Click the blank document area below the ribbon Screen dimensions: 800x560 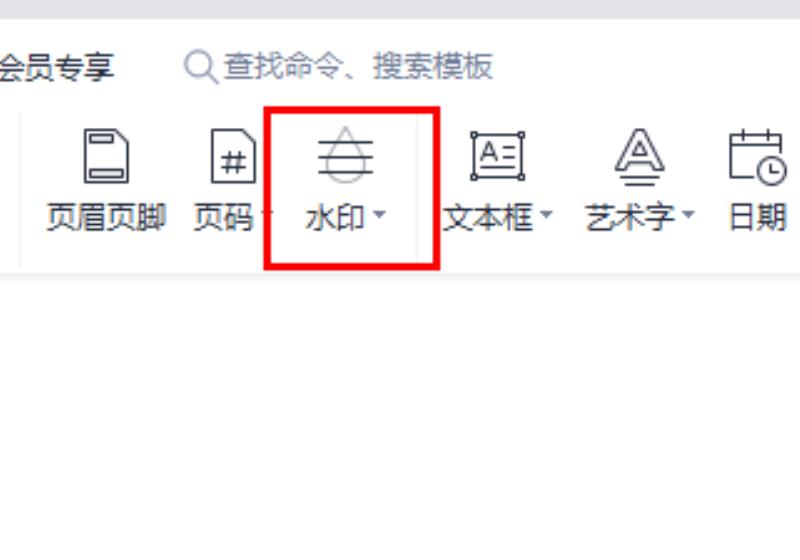(400, 418)
